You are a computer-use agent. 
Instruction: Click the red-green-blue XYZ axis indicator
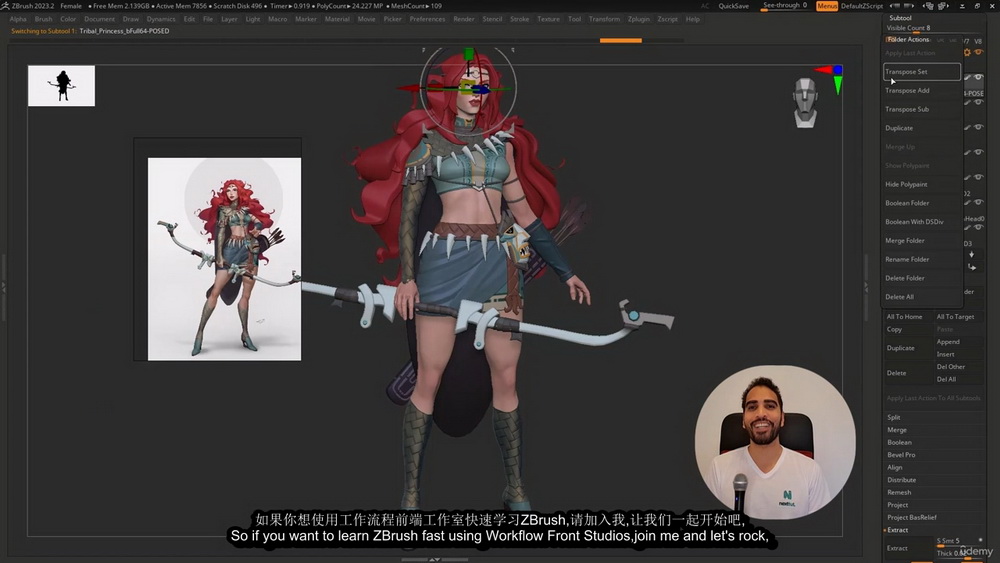pos(830,78)
